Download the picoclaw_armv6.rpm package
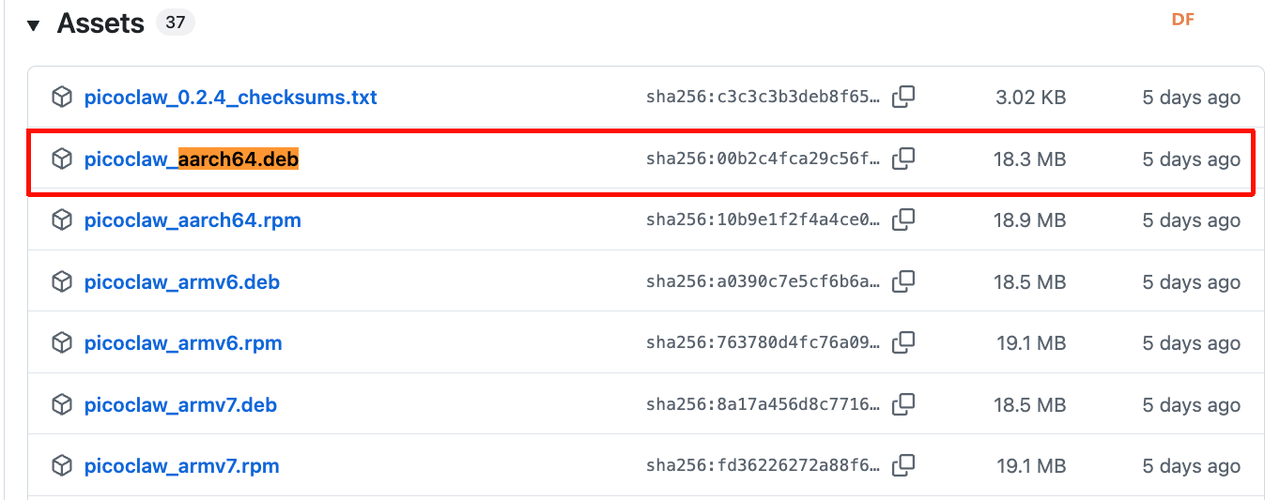The height and width of the screenshot is (500, 1280). [x=183, y=343]
